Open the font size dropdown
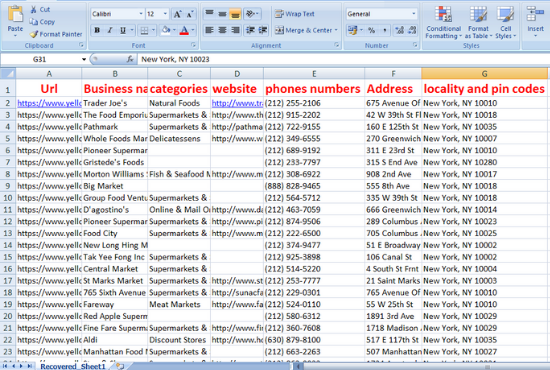Image resolution: width=550 pixels, height=370 pixels. click(x=165, y=14)
